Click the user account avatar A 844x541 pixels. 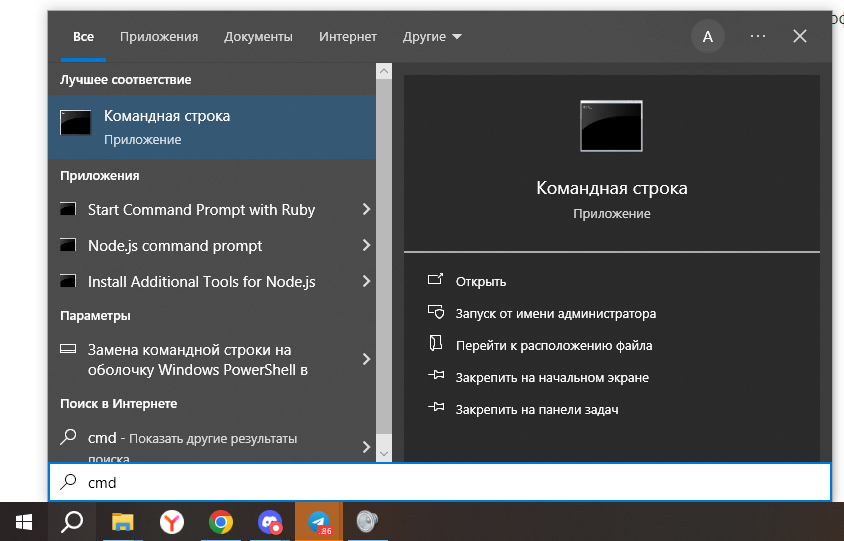click(708, 37)
